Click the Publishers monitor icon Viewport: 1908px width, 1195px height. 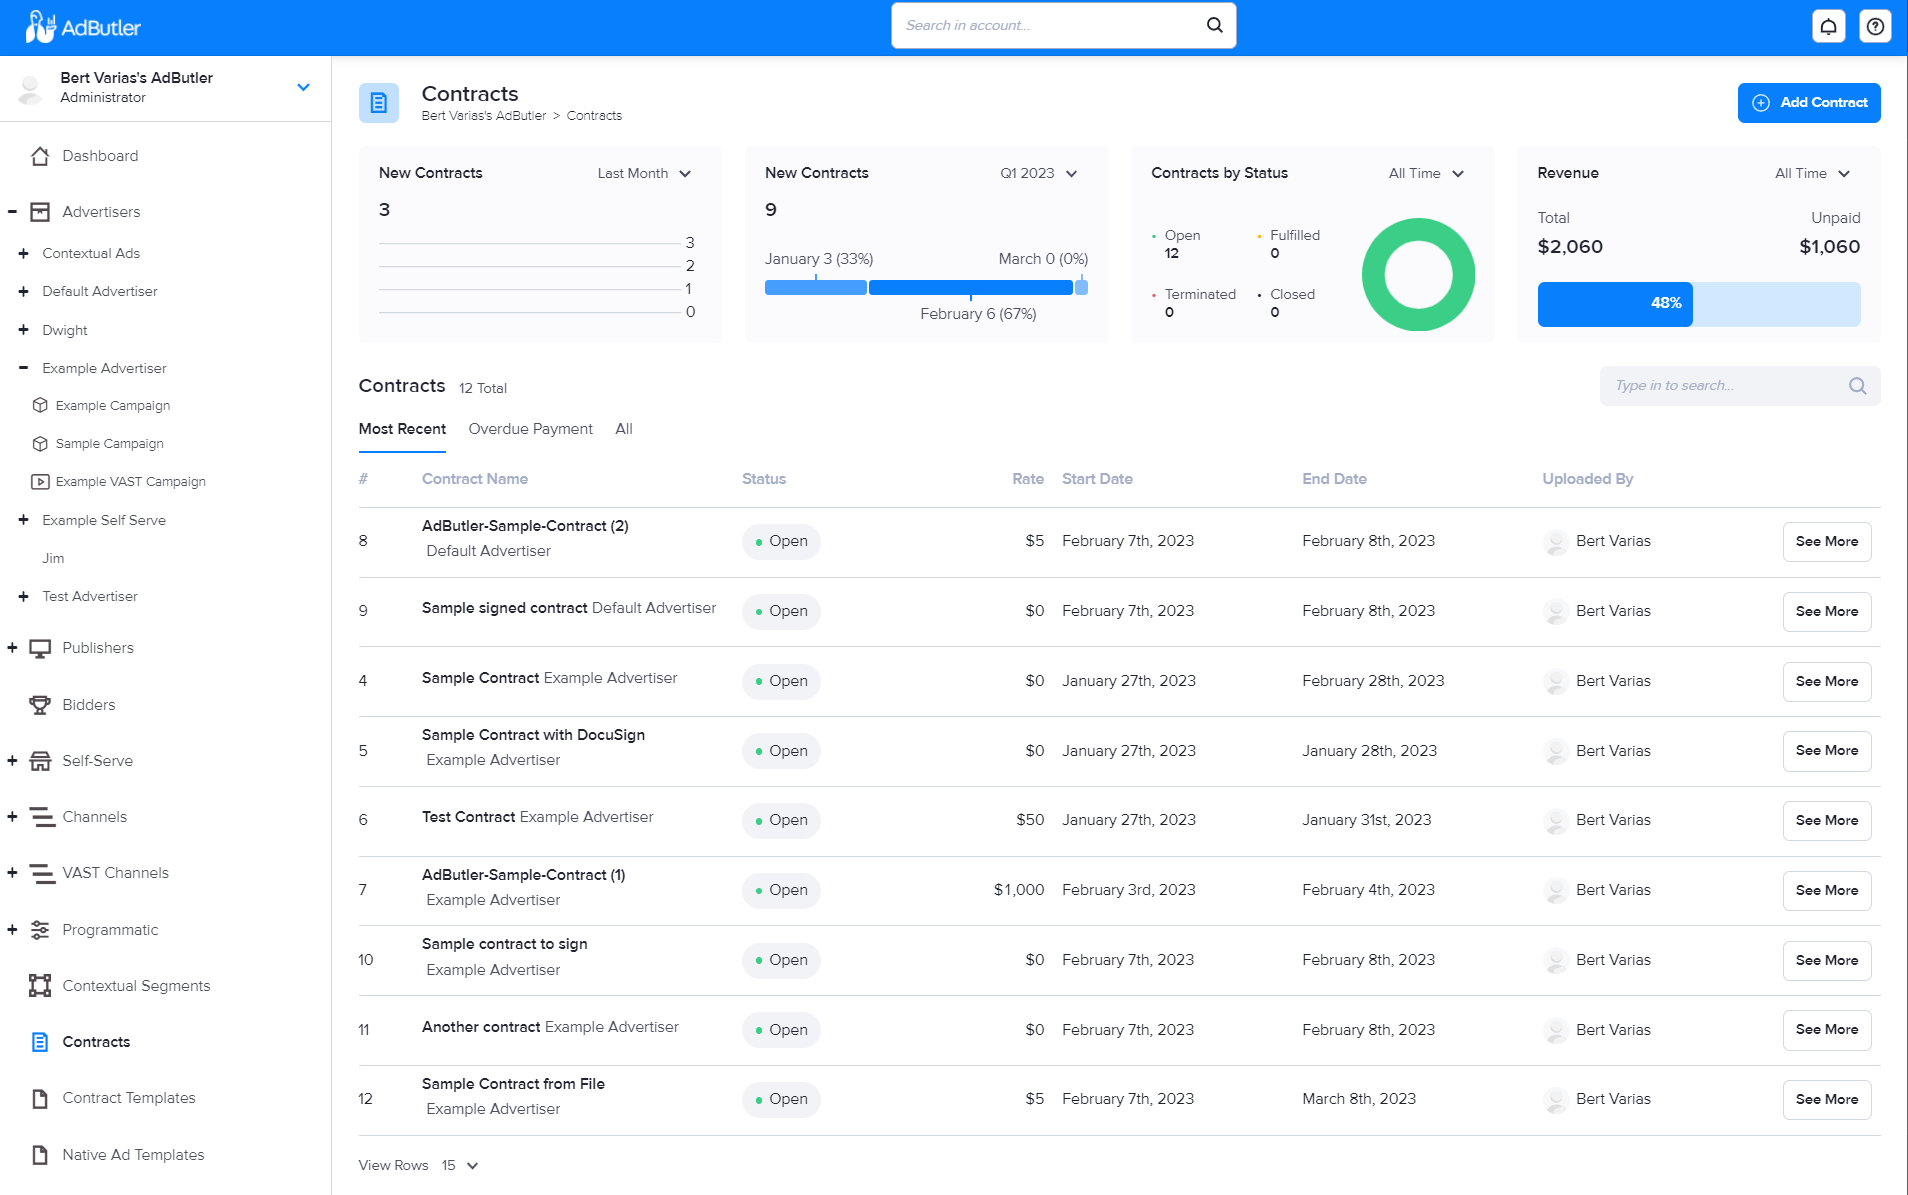point(40,647)
